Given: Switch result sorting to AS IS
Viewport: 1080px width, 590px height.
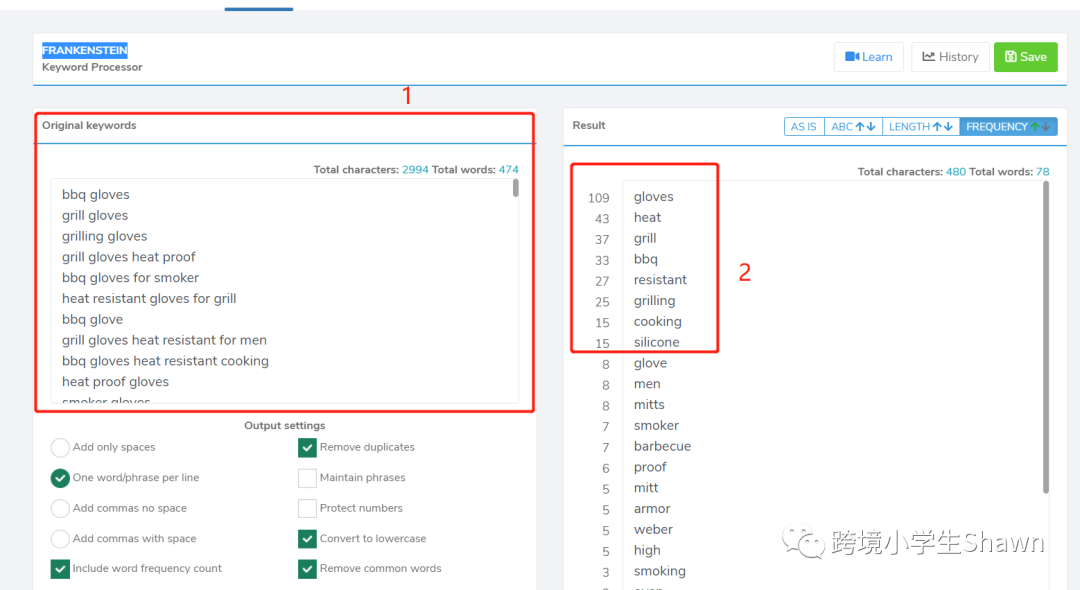Looking at the screenshot, I should coord(803,127).
